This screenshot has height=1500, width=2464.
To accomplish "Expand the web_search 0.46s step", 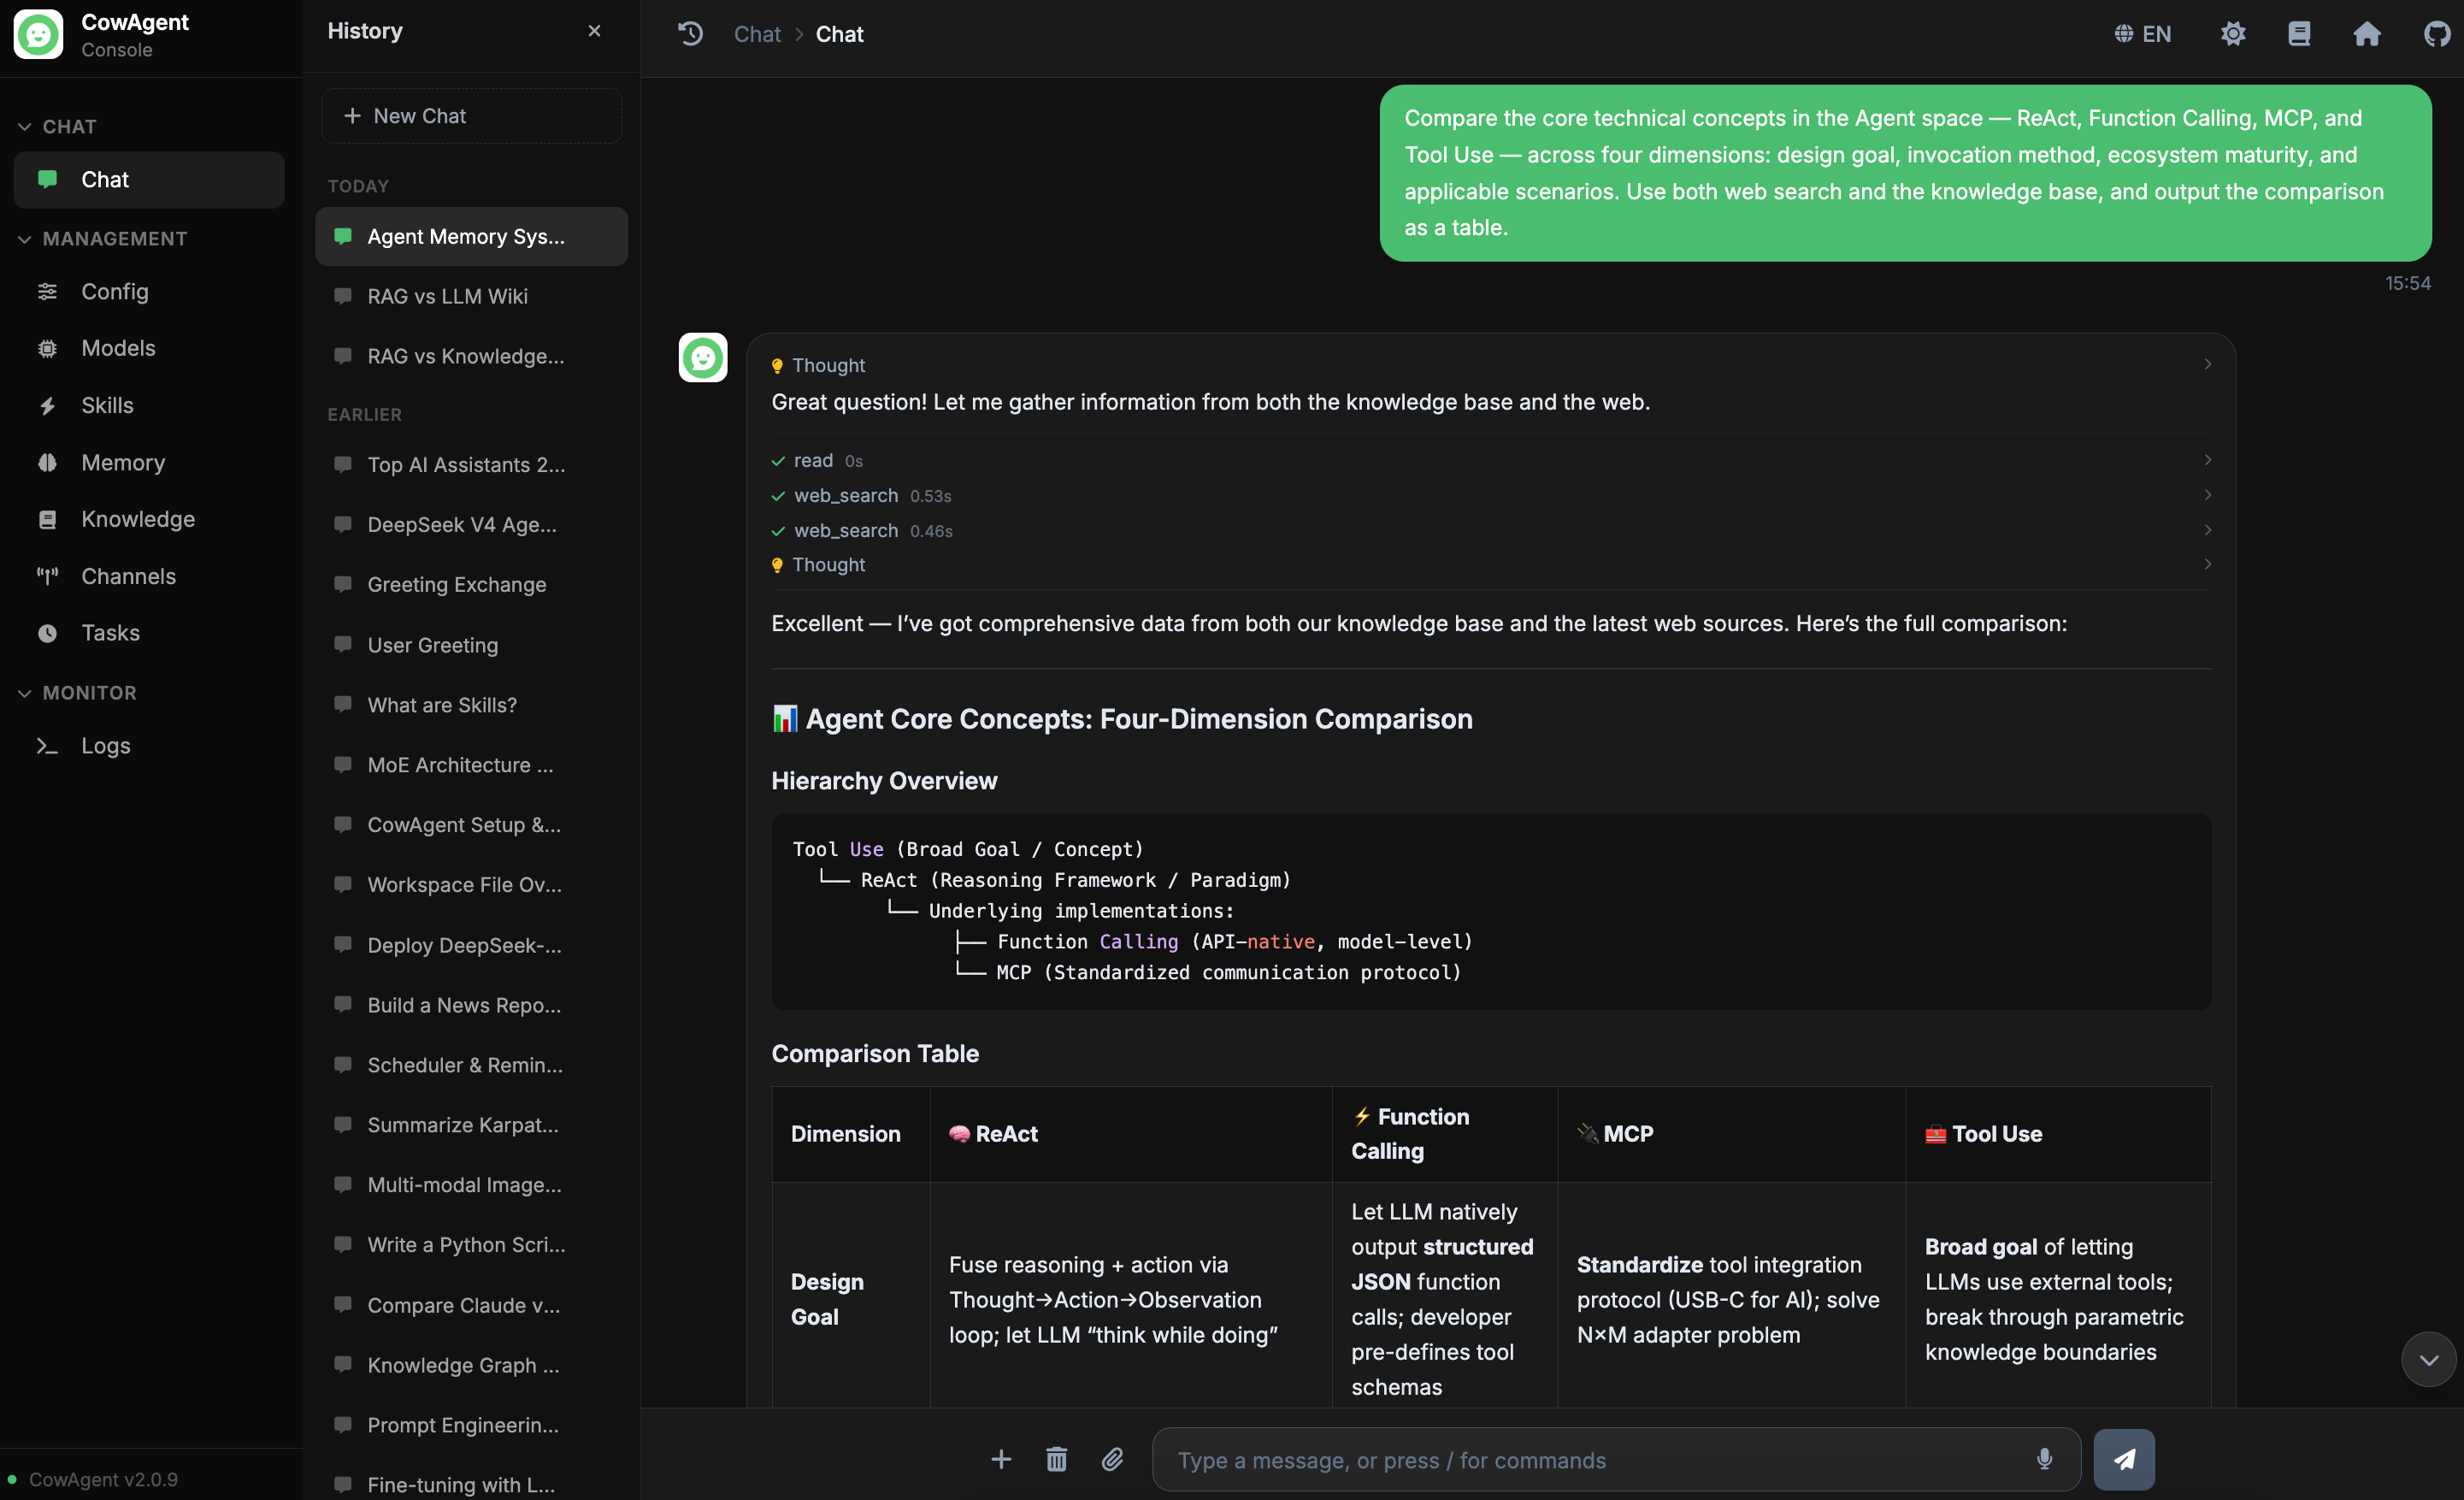I will (1491, 530).
